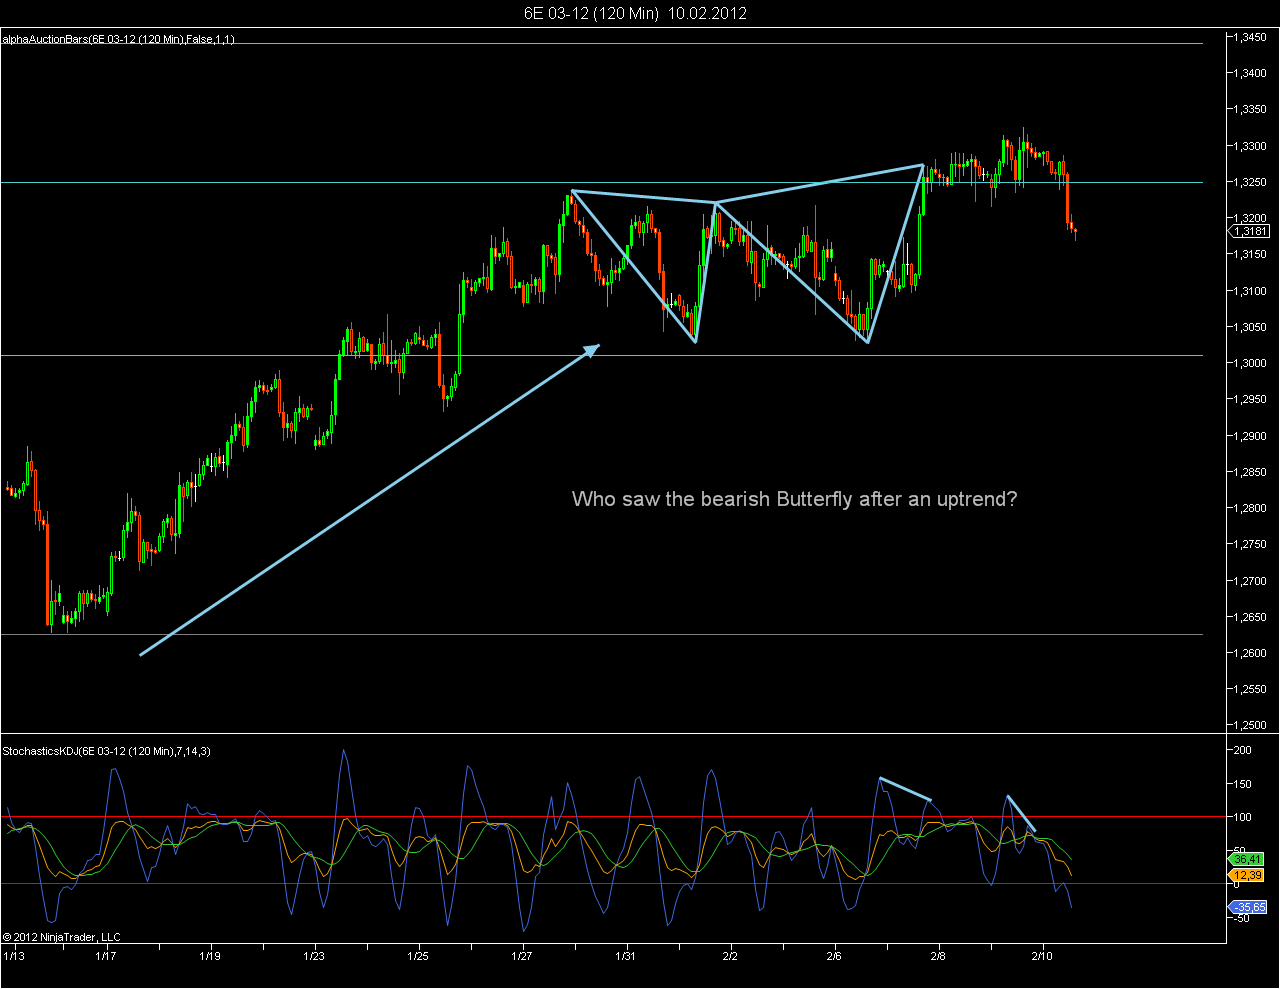Click the 1/27 date on time axis
Viewport: 1280px width, 989px height.
point(522,957)
